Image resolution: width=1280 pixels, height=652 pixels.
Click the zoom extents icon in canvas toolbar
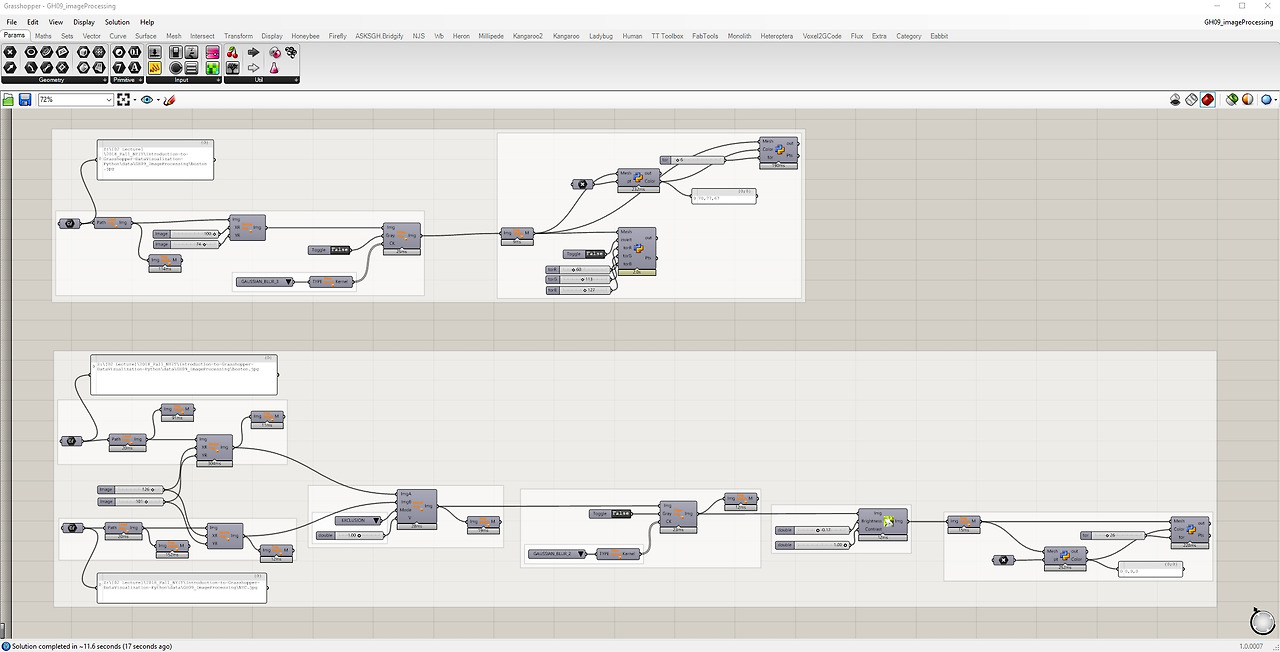click(124, 100)
